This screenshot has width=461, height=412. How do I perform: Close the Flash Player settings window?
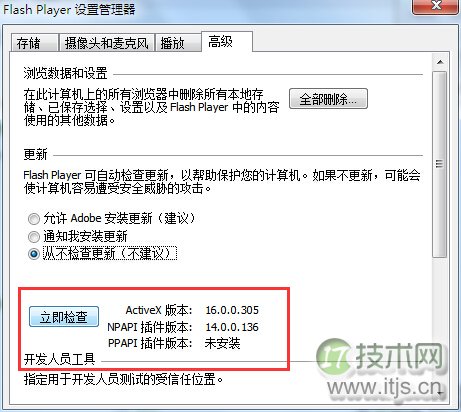coord(435,6)
